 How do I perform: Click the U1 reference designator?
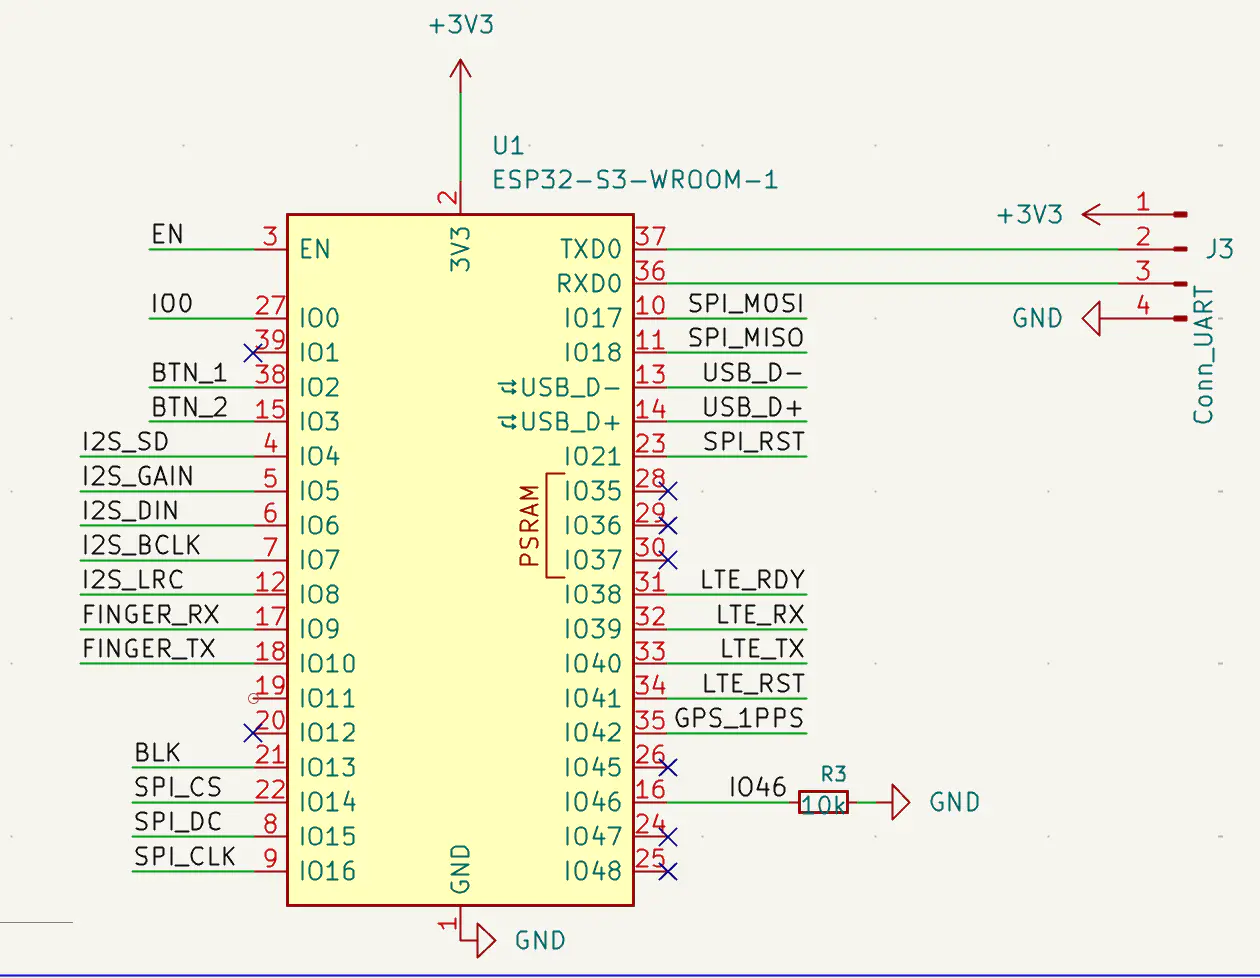508,146
